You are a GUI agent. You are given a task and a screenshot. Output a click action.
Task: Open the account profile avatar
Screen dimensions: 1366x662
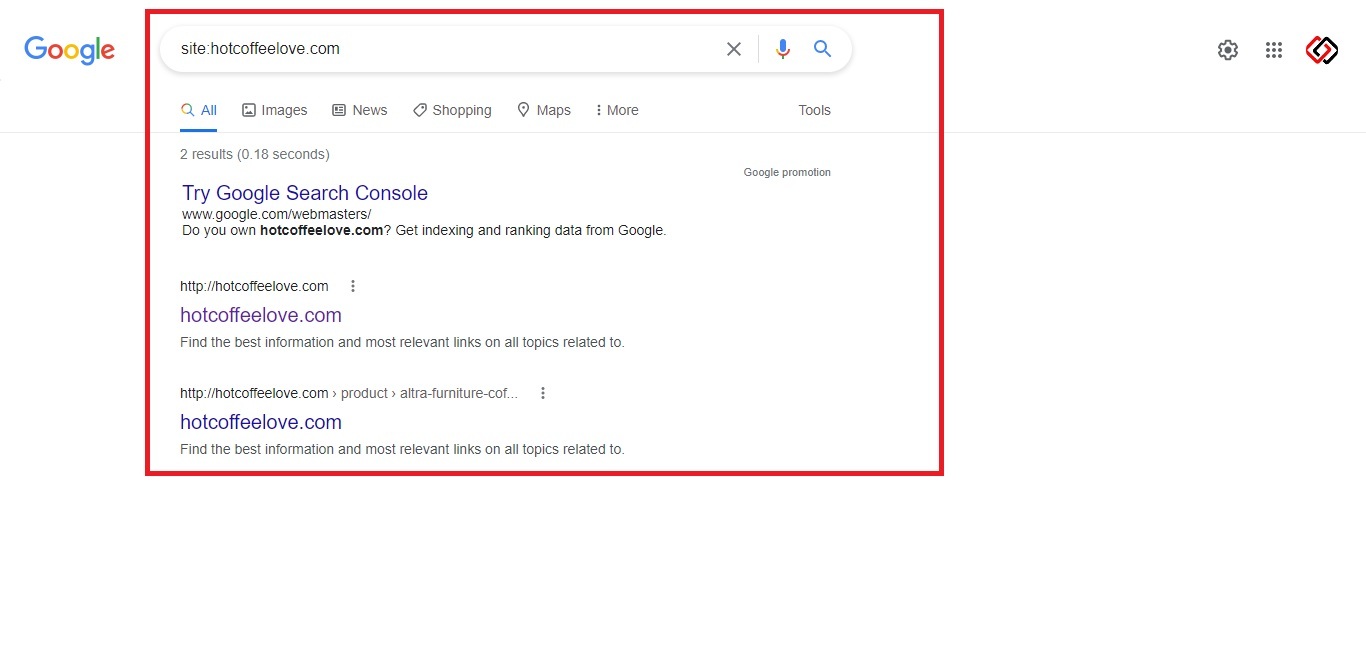tap(1322, 50)
